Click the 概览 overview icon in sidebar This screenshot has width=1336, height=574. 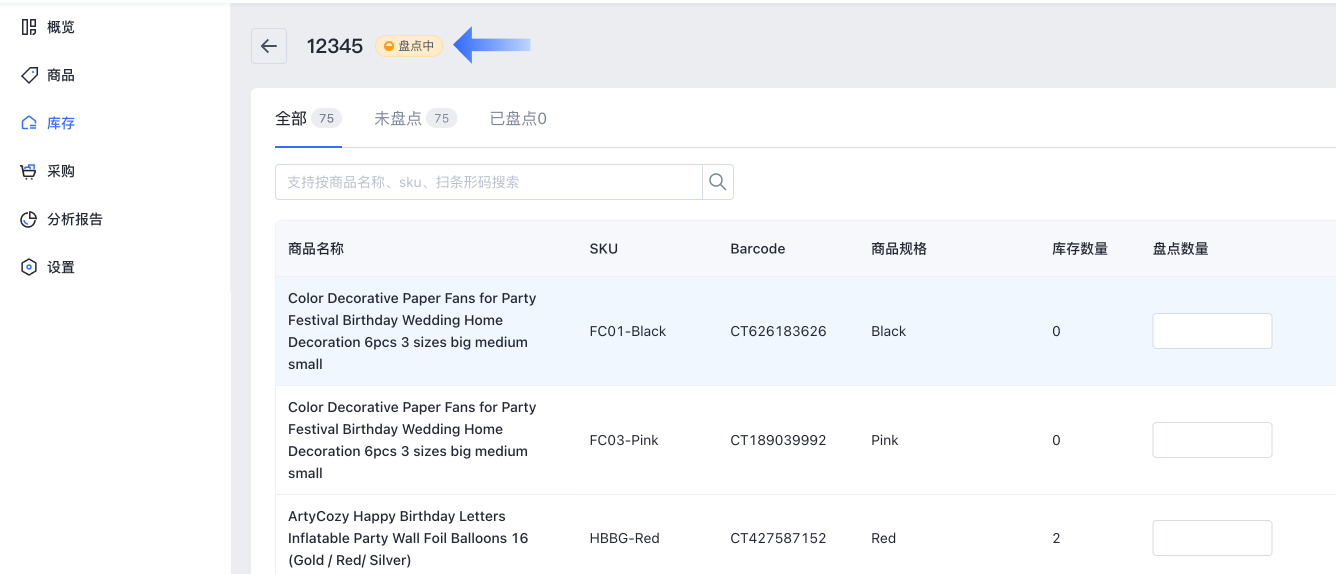(29, 27)
